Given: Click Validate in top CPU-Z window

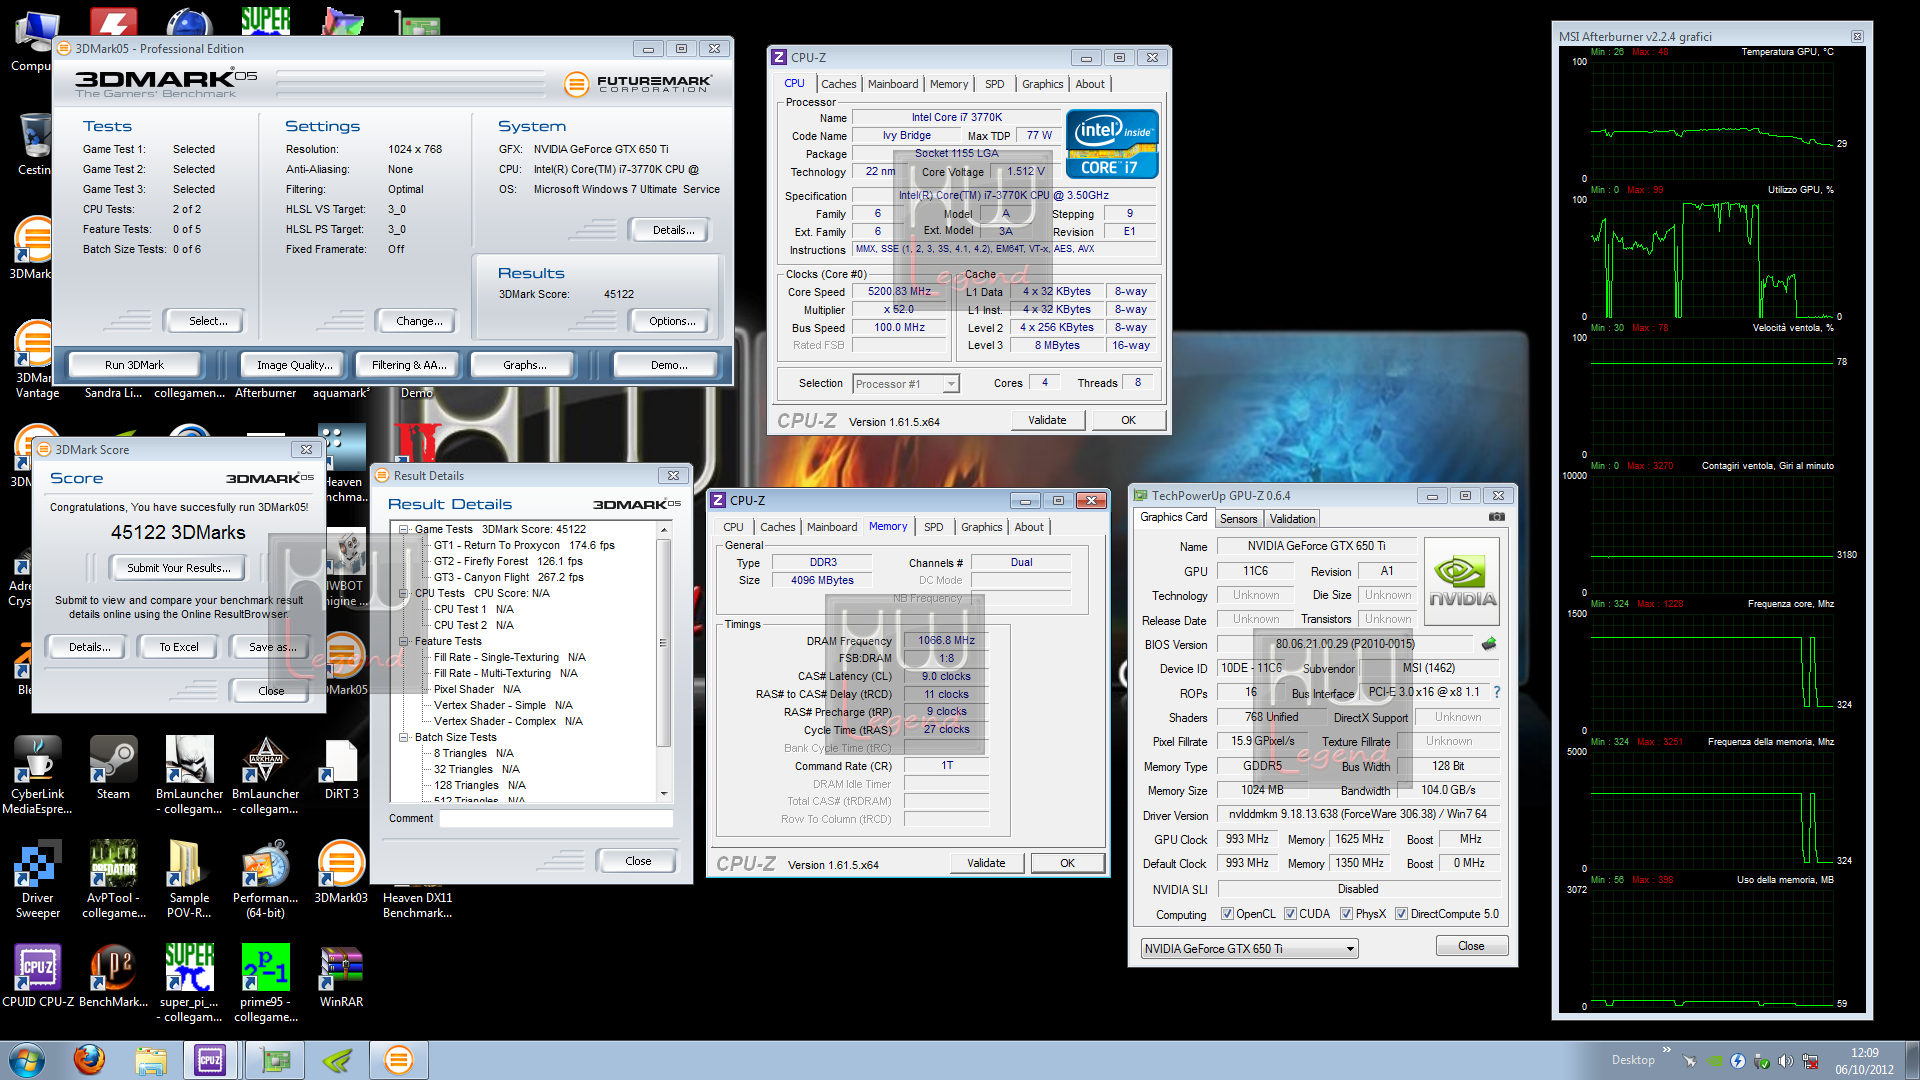Looking at the screenshot, I should pyautogui.click(x=1047, y=420).
